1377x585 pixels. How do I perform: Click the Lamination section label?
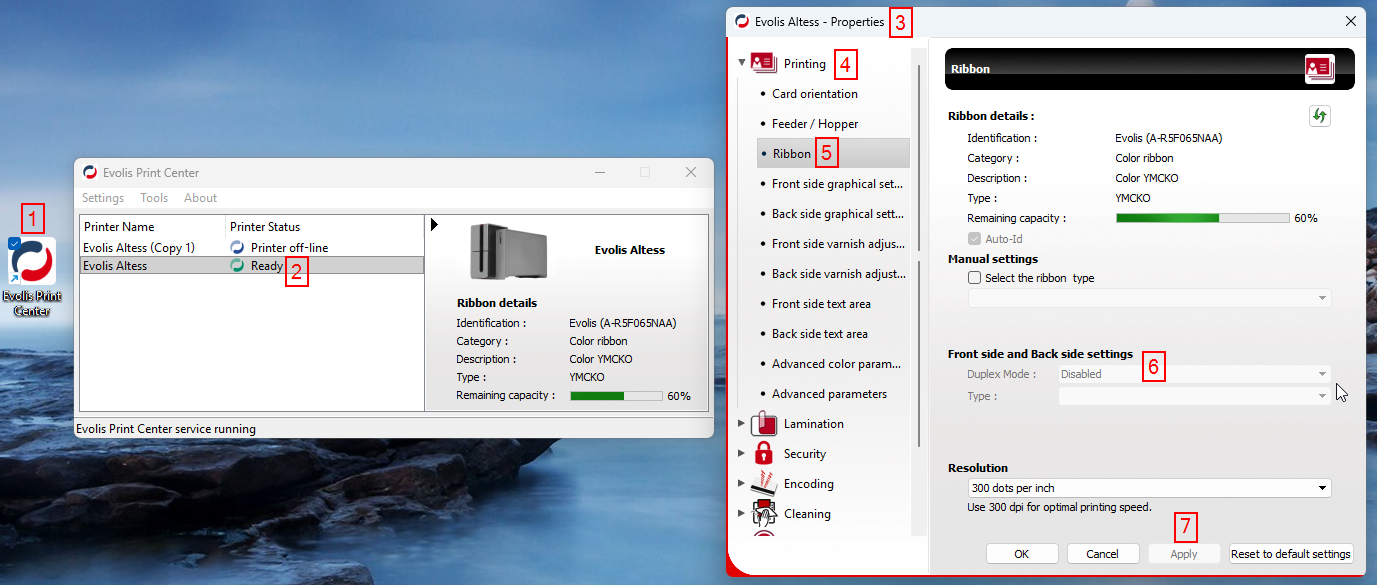(x=814, y=424)
